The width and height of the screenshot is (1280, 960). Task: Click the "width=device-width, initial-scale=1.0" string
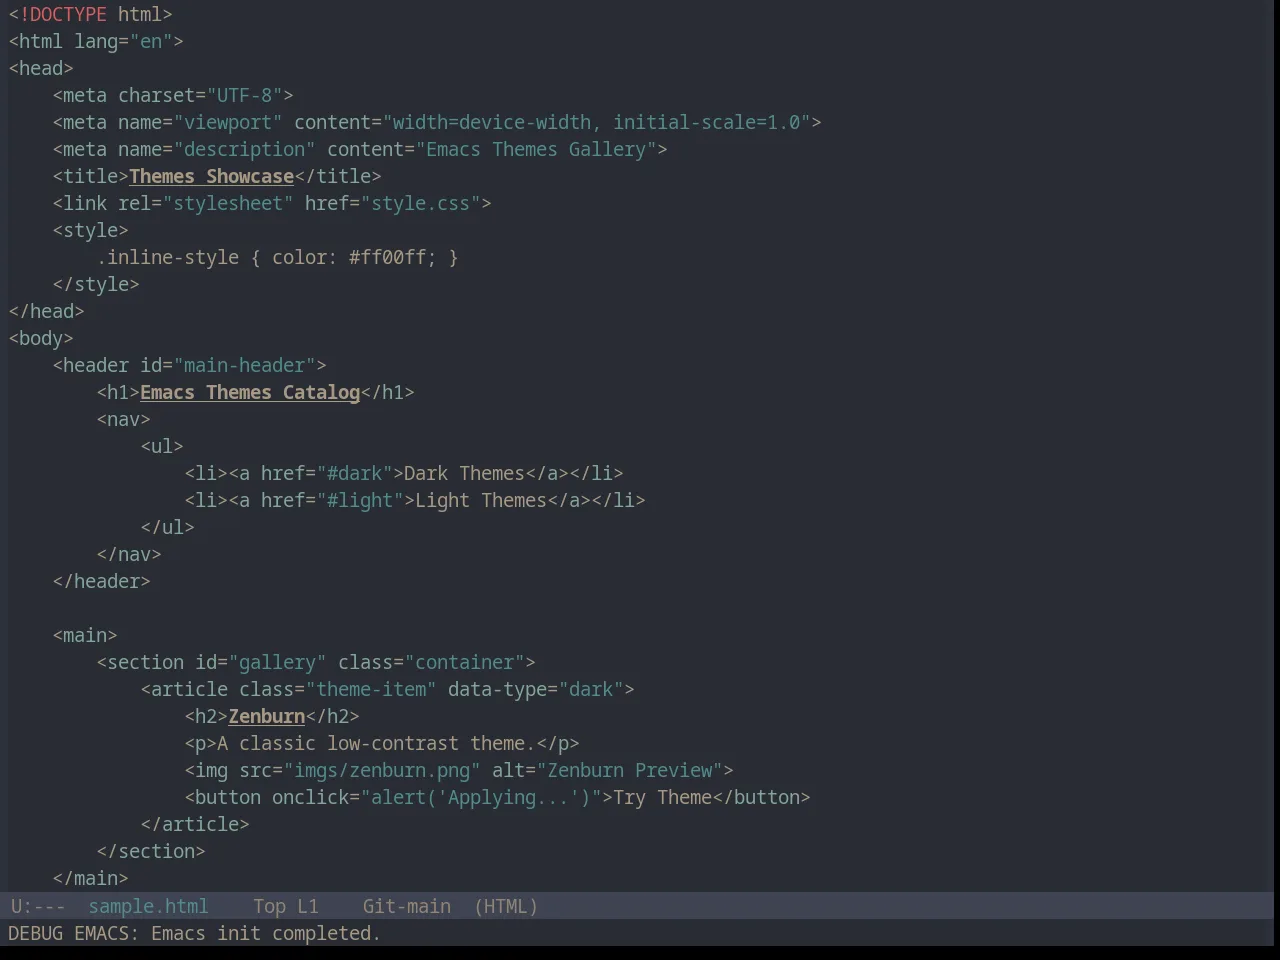596,122
